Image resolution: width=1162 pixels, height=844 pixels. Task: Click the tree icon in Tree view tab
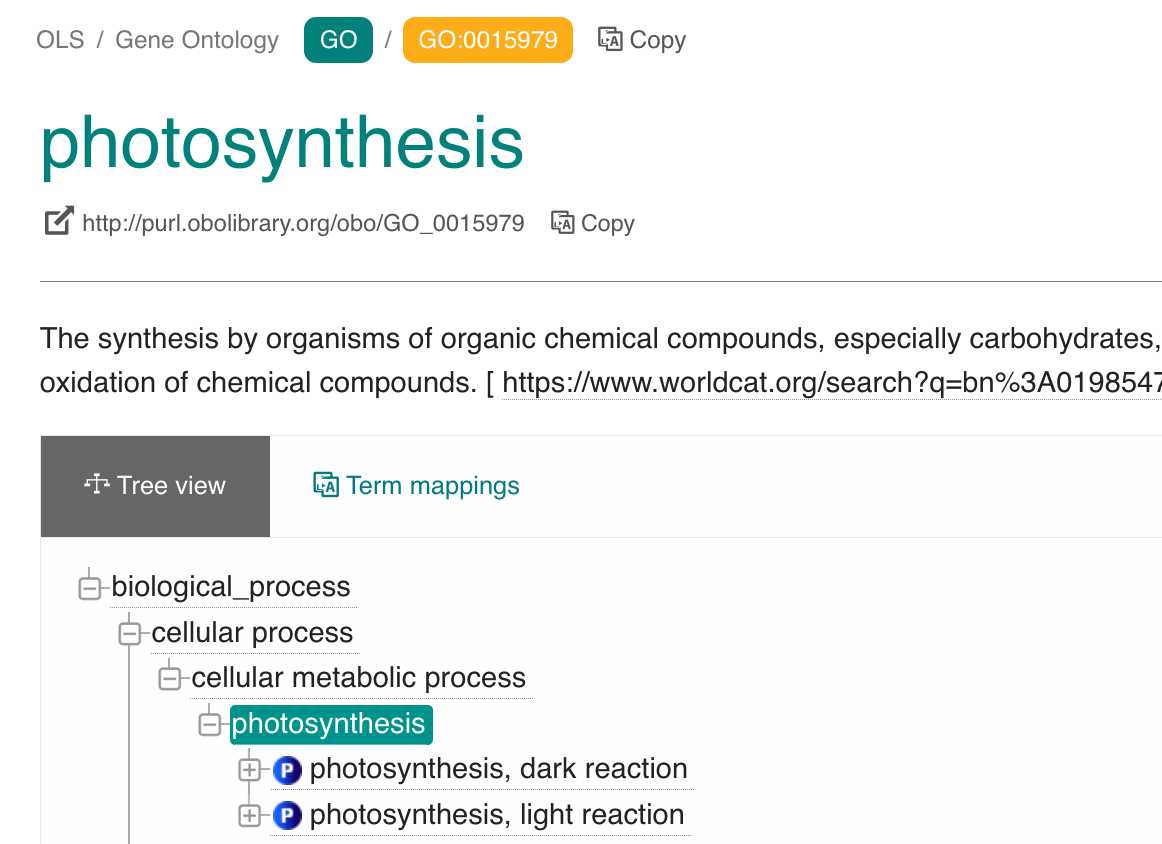96,485
